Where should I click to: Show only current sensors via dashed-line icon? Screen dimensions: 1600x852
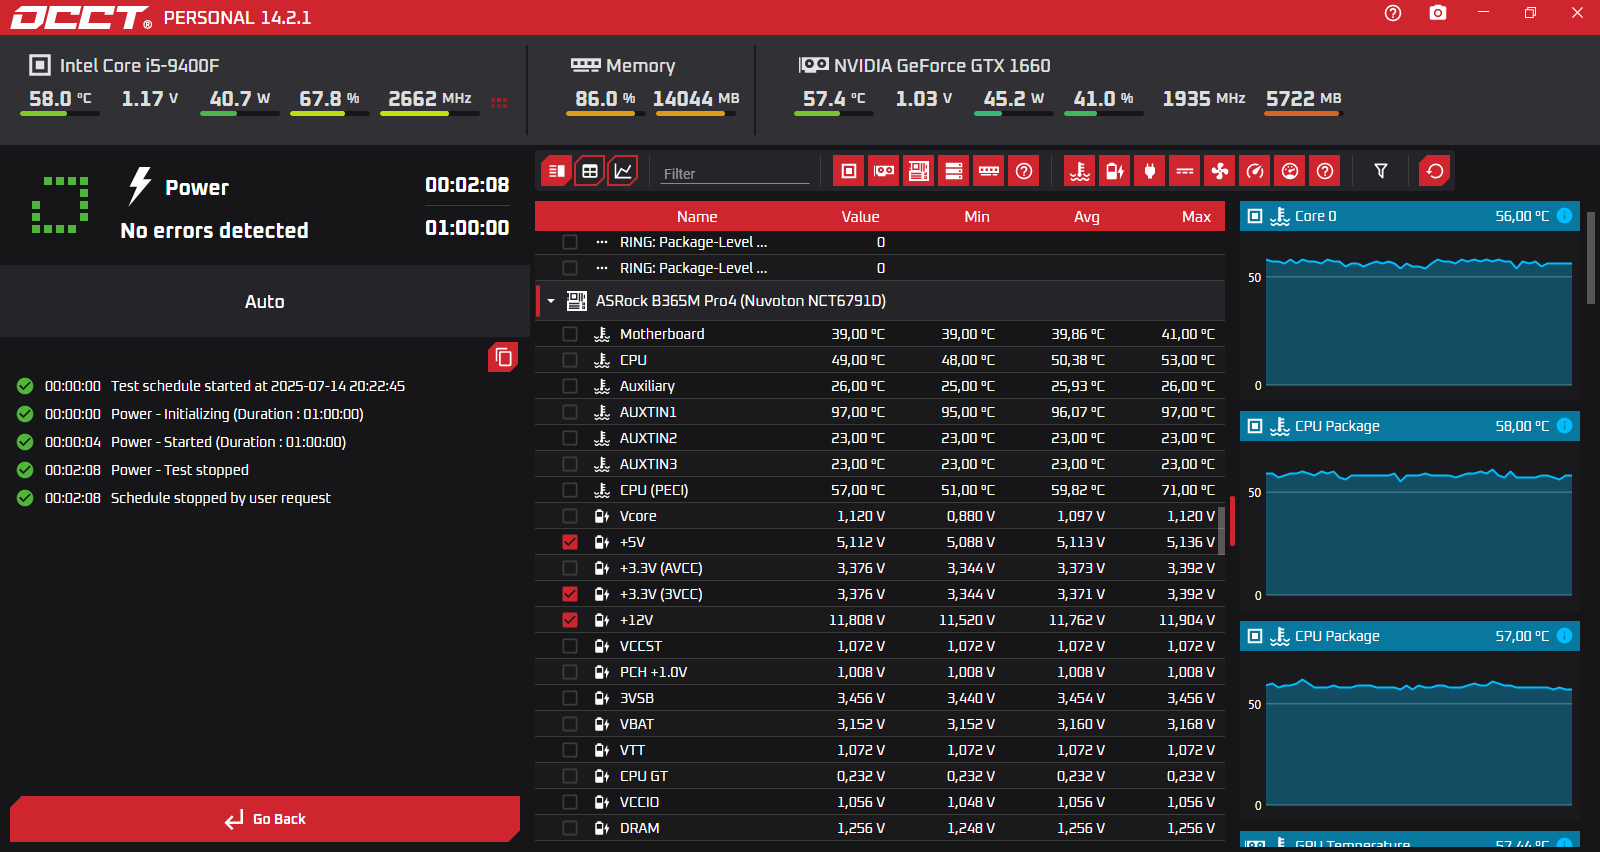[1185, 171]
